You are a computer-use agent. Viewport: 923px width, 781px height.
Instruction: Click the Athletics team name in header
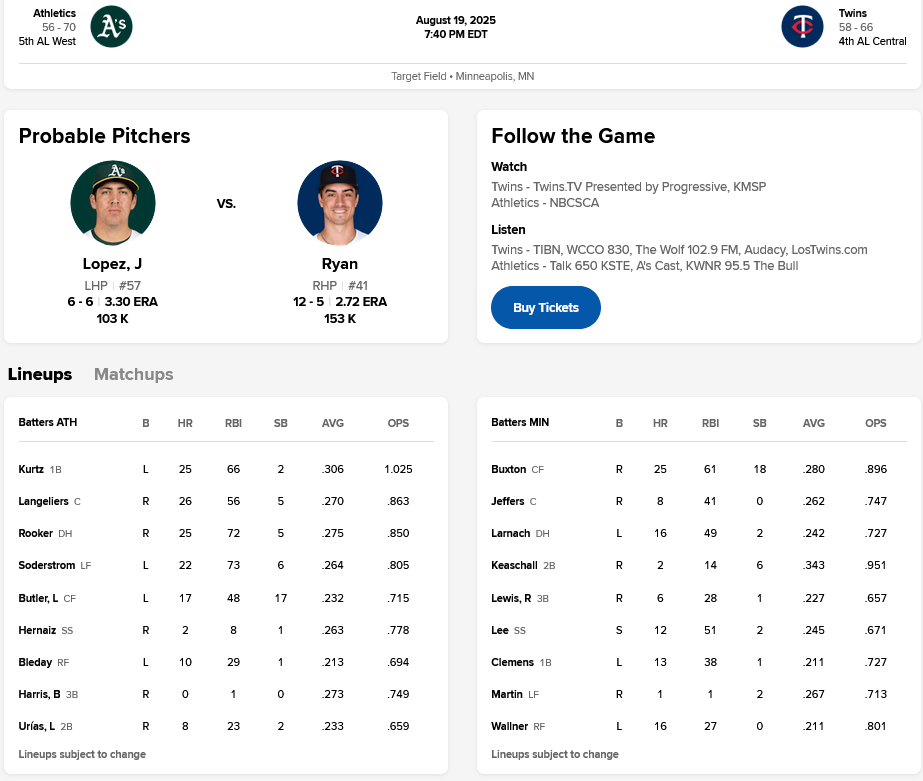click(54, 13)
